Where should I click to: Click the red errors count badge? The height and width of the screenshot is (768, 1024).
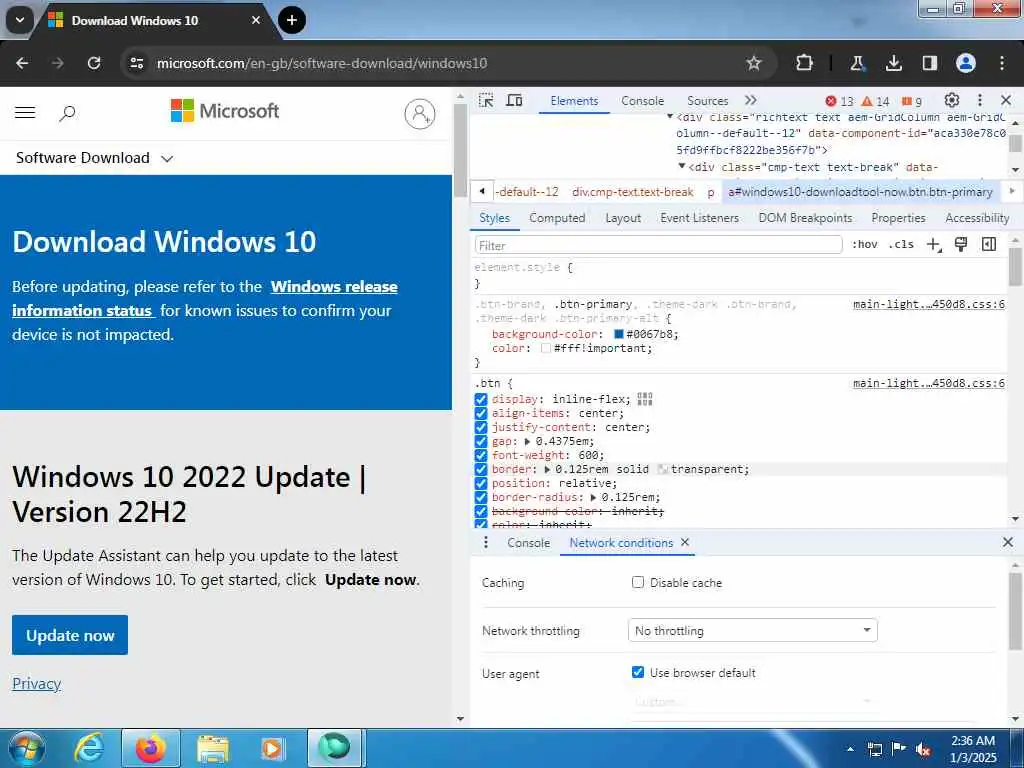(x=839, y=101)
